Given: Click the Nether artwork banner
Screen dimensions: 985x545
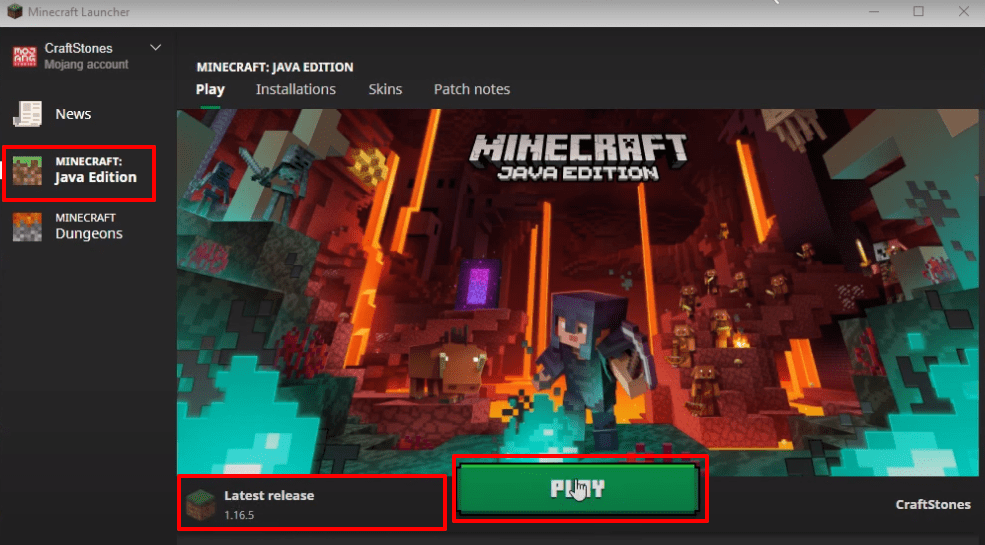Looking at the screenshot, I should click(x=580, y=292).
